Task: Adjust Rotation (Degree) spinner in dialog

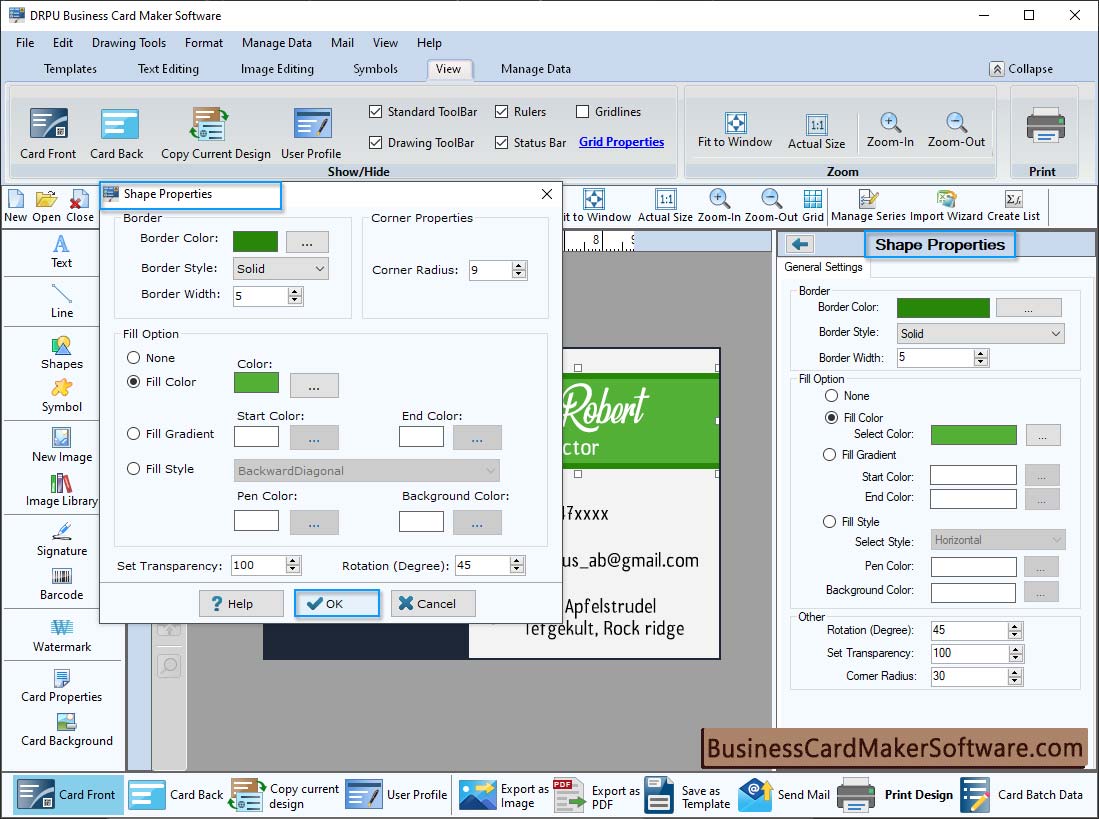Action: coord(517,565)
